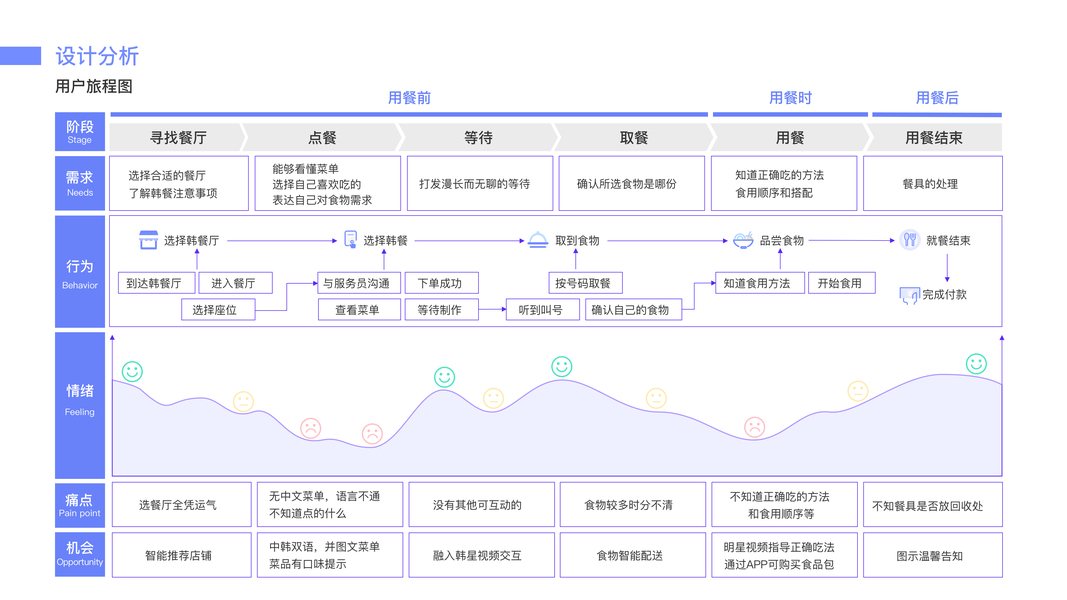Click the 能够看懂菜单 needs cell

pos(327,184)
